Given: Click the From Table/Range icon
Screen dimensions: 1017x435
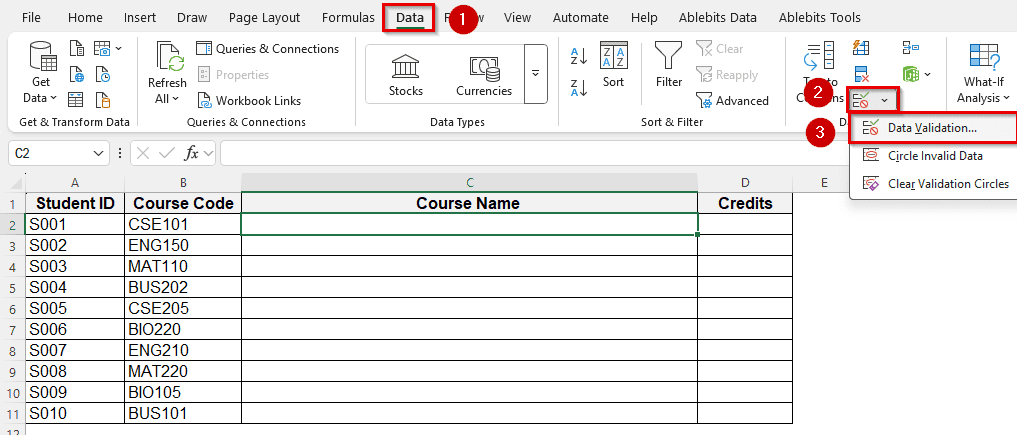Looking at the screenshot, I should coord(77,100).
